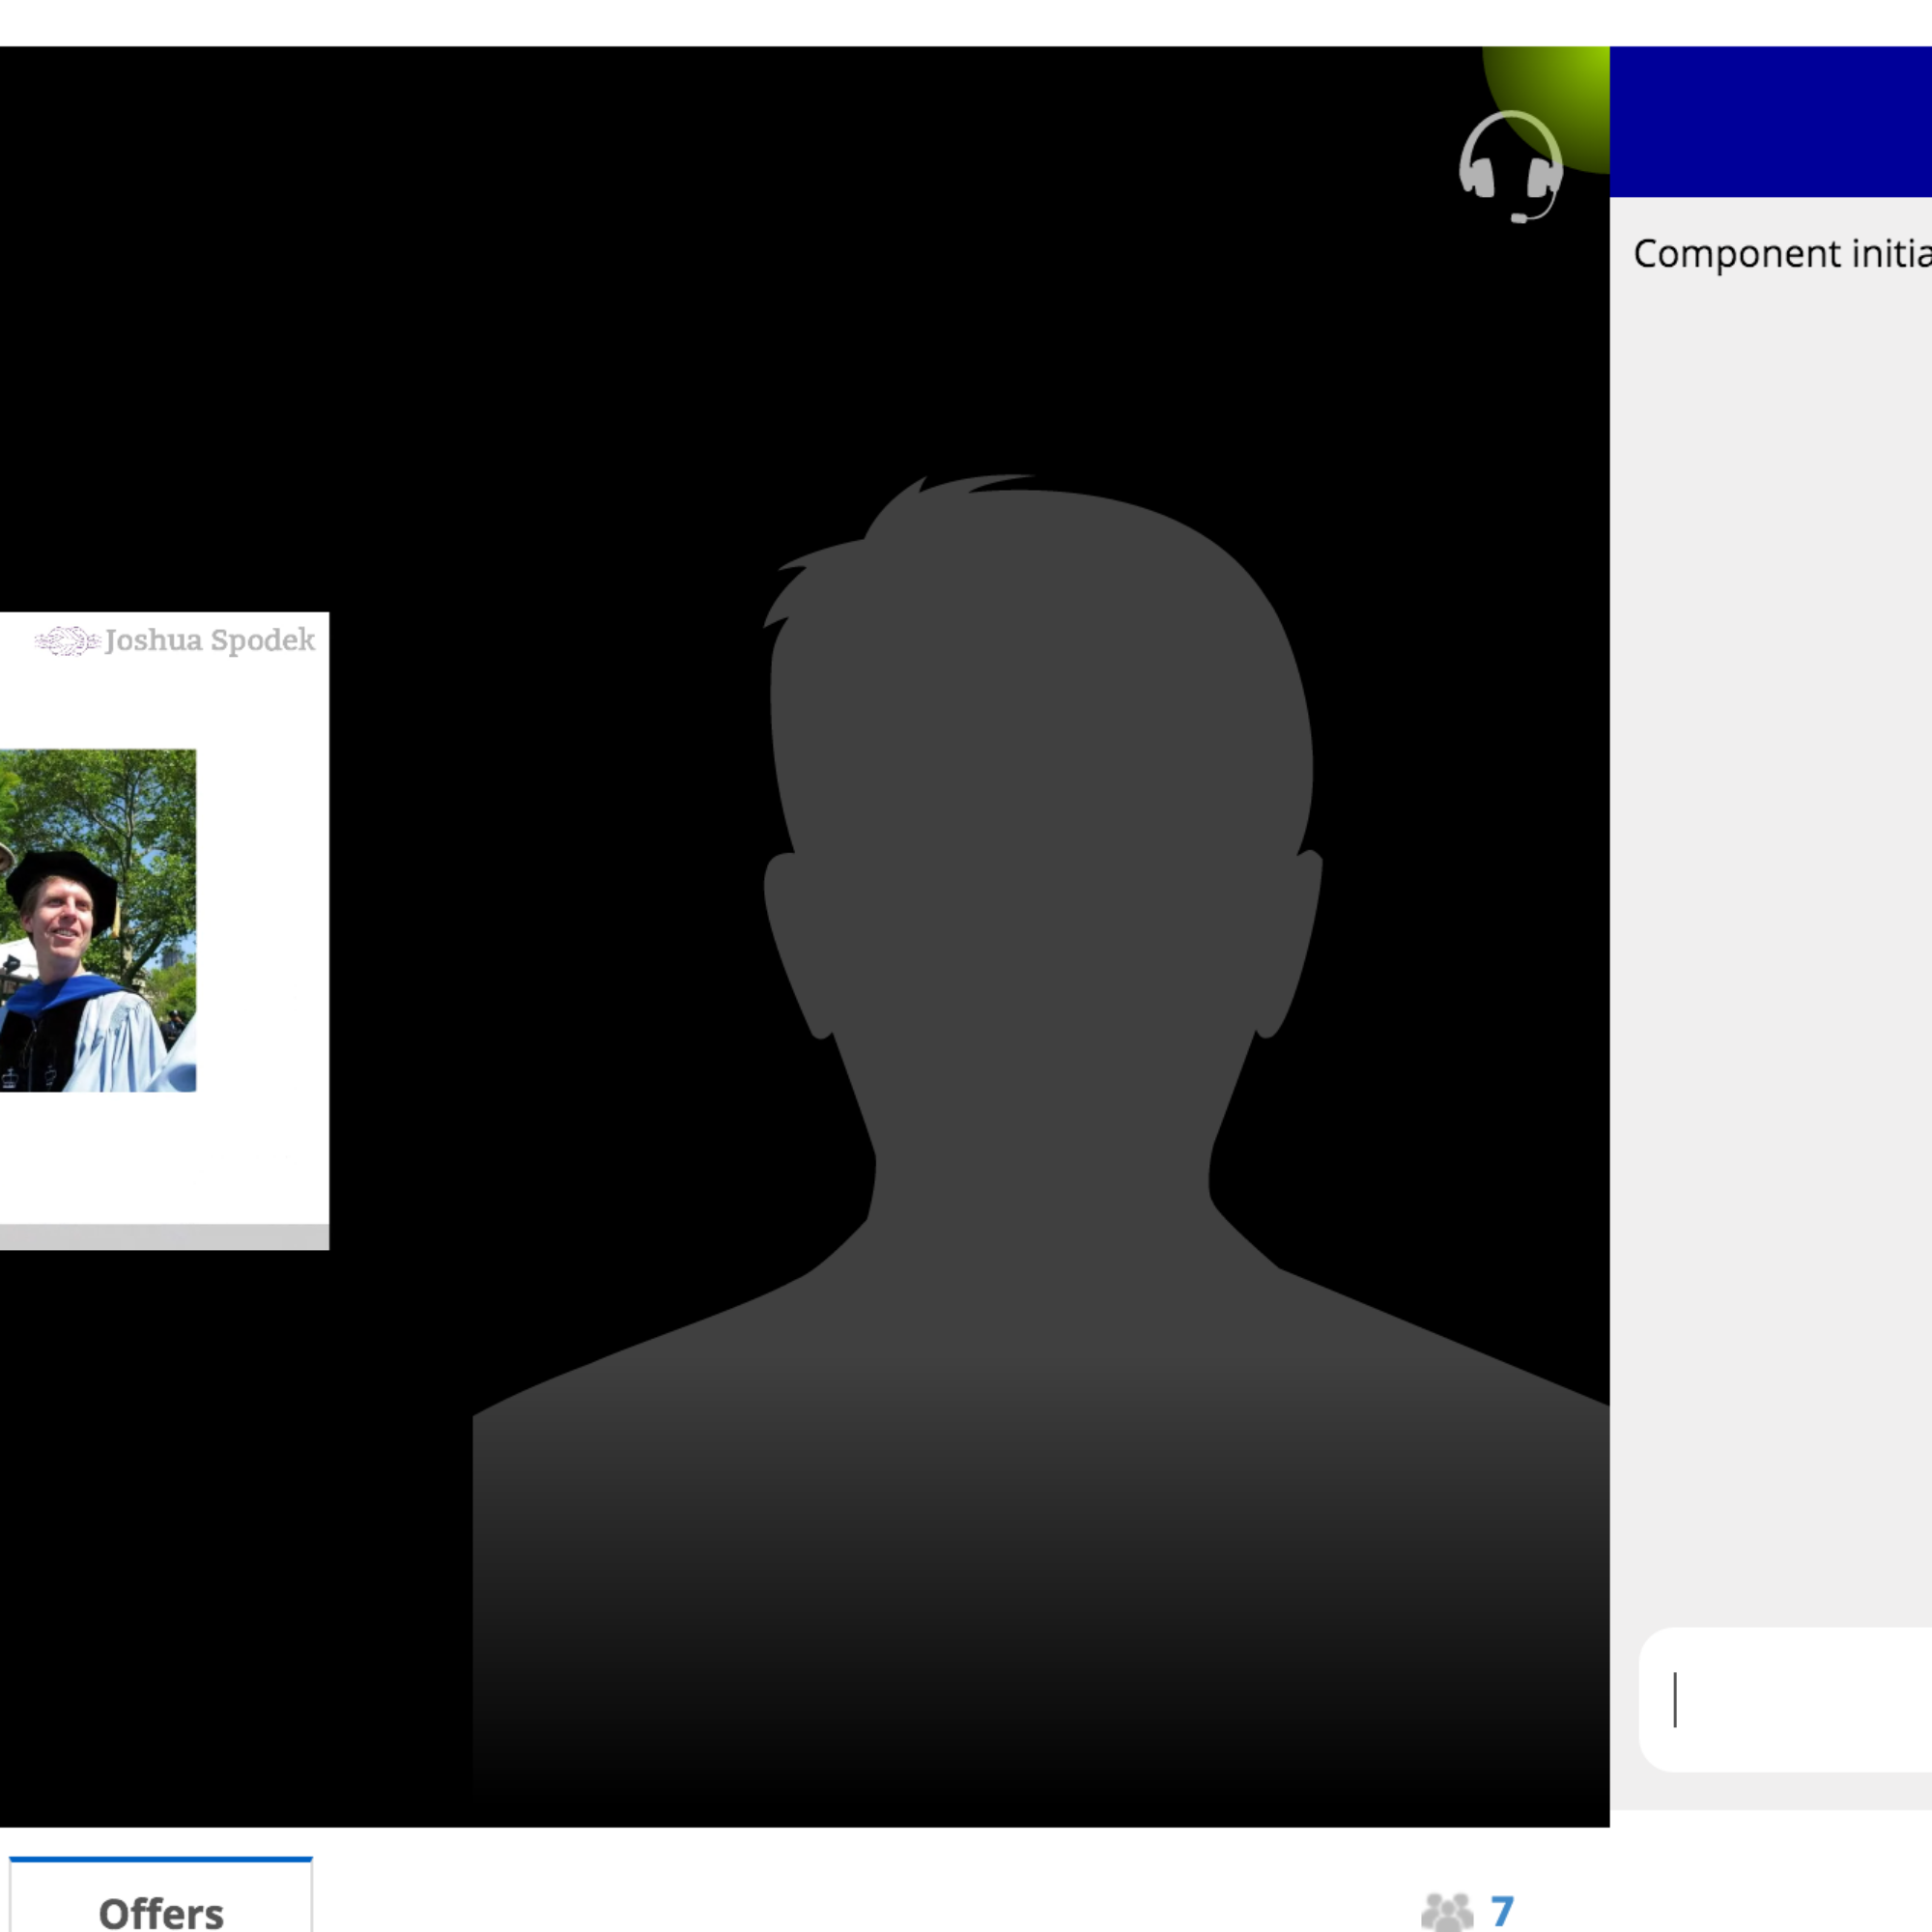Click the Joshua Spodek logo text

[209, 640]
